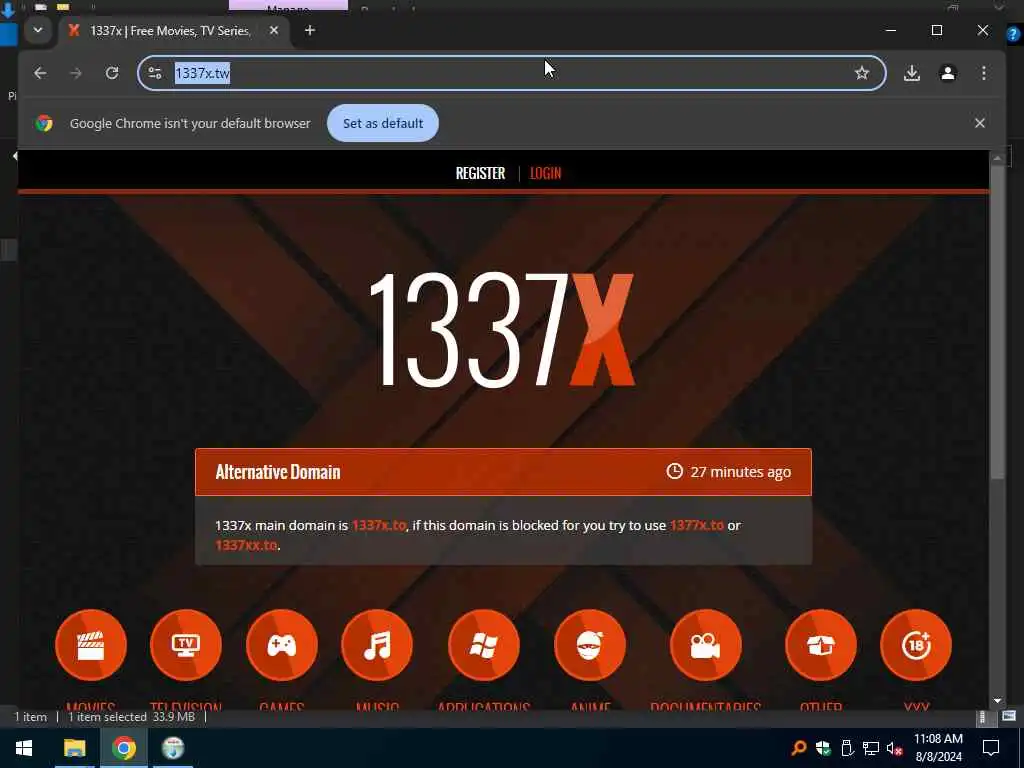The width and height of the screenshot is (1024, 768).
Task: Open the Games controller category icon
Action: click(x=281, y=645)
